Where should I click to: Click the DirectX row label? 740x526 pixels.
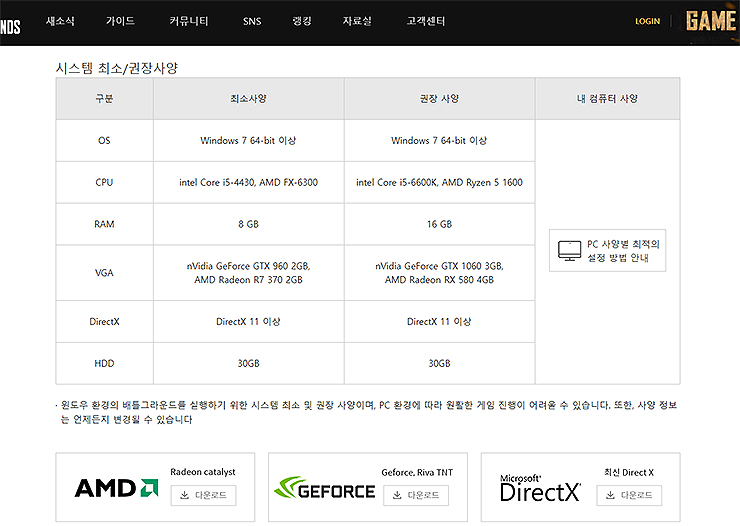tap(104, 322)
